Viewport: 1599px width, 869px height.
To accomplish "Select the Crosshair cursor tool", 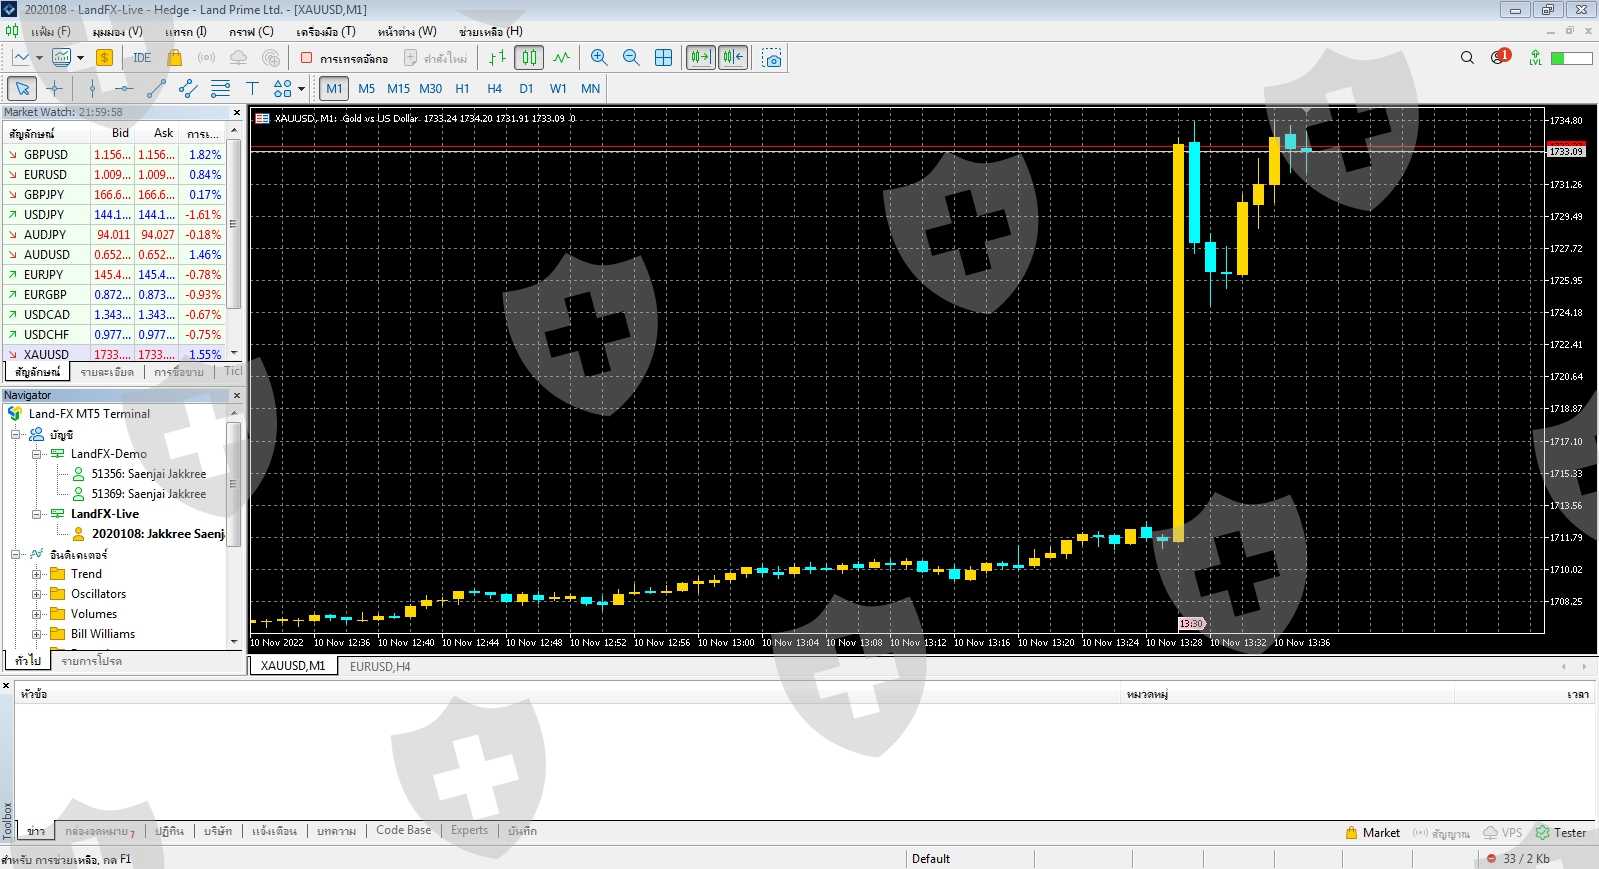I will click(x=55, y=89).
